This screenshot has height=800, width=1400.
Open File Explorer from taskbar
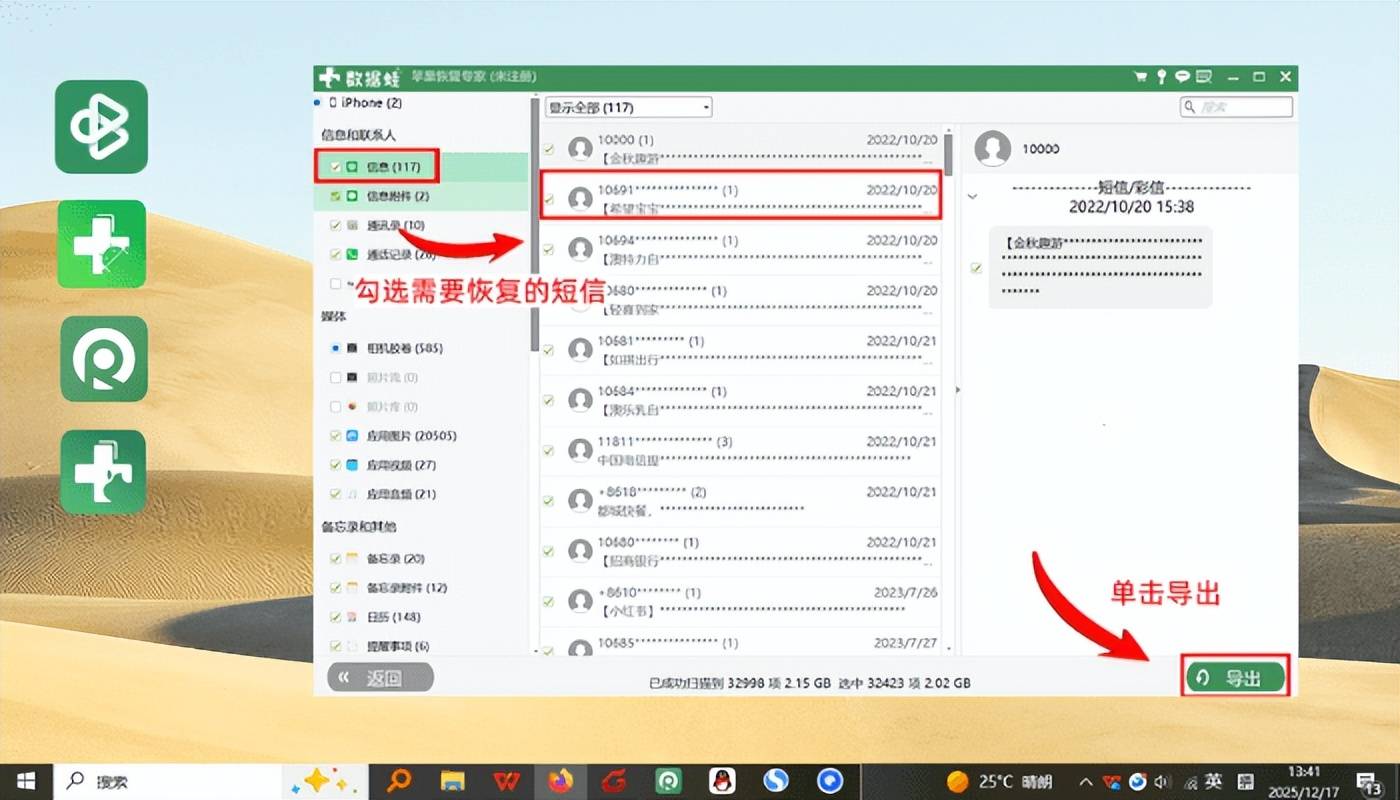click(x=453, y=781)
